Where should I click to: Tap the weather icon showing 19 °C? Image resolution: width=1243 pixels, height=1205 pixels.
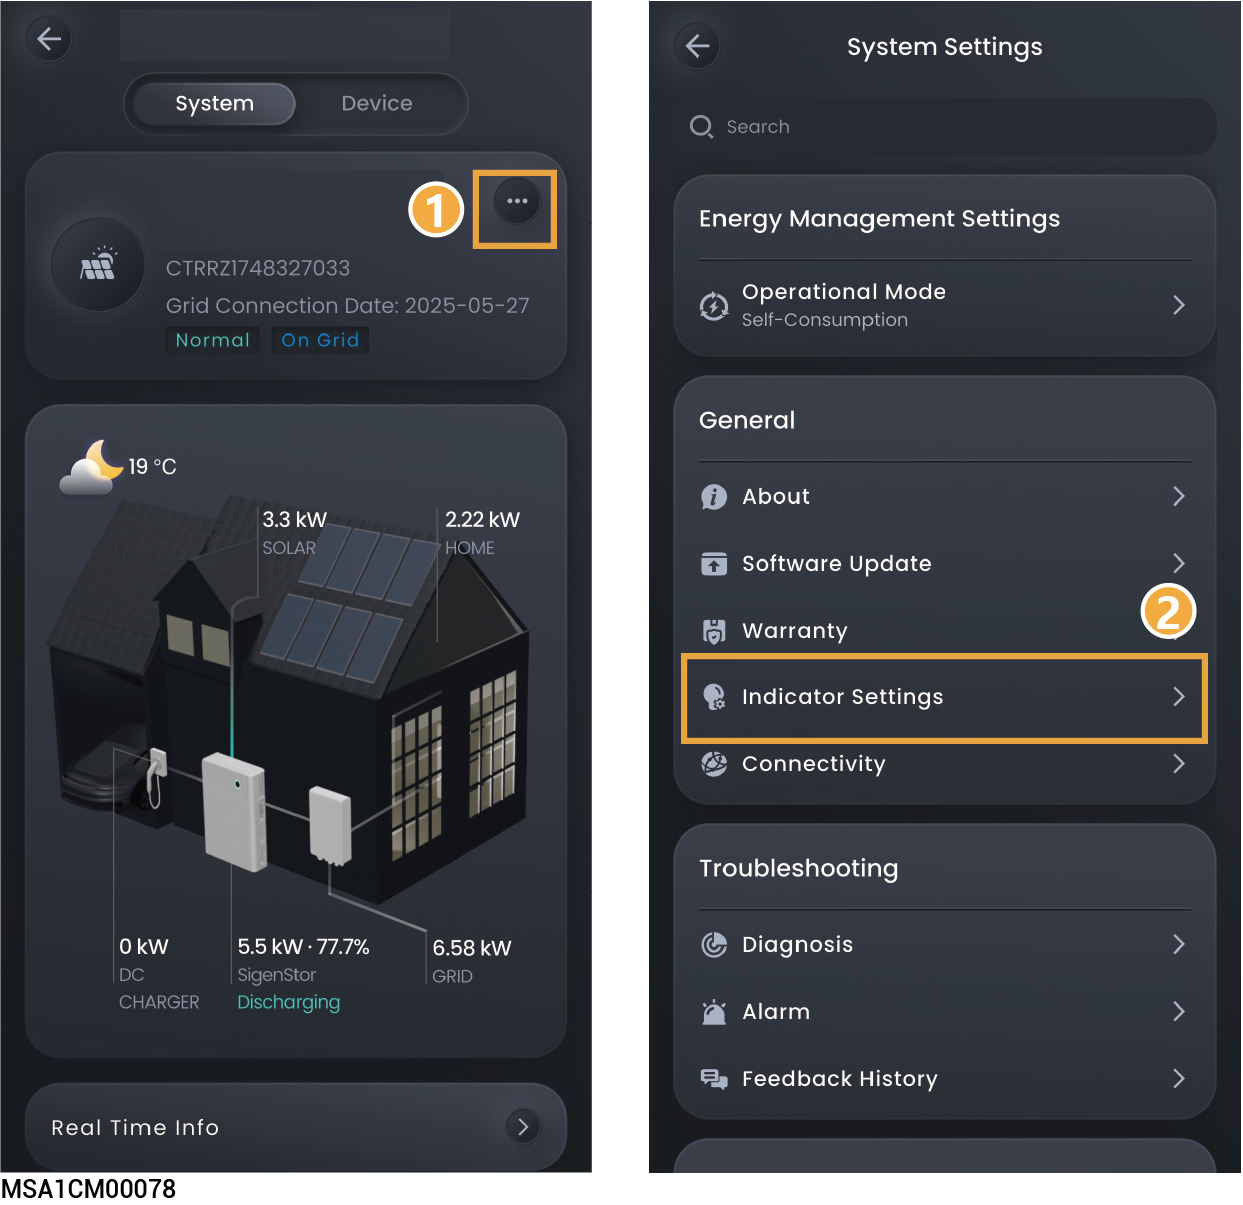tap(92, 467)
